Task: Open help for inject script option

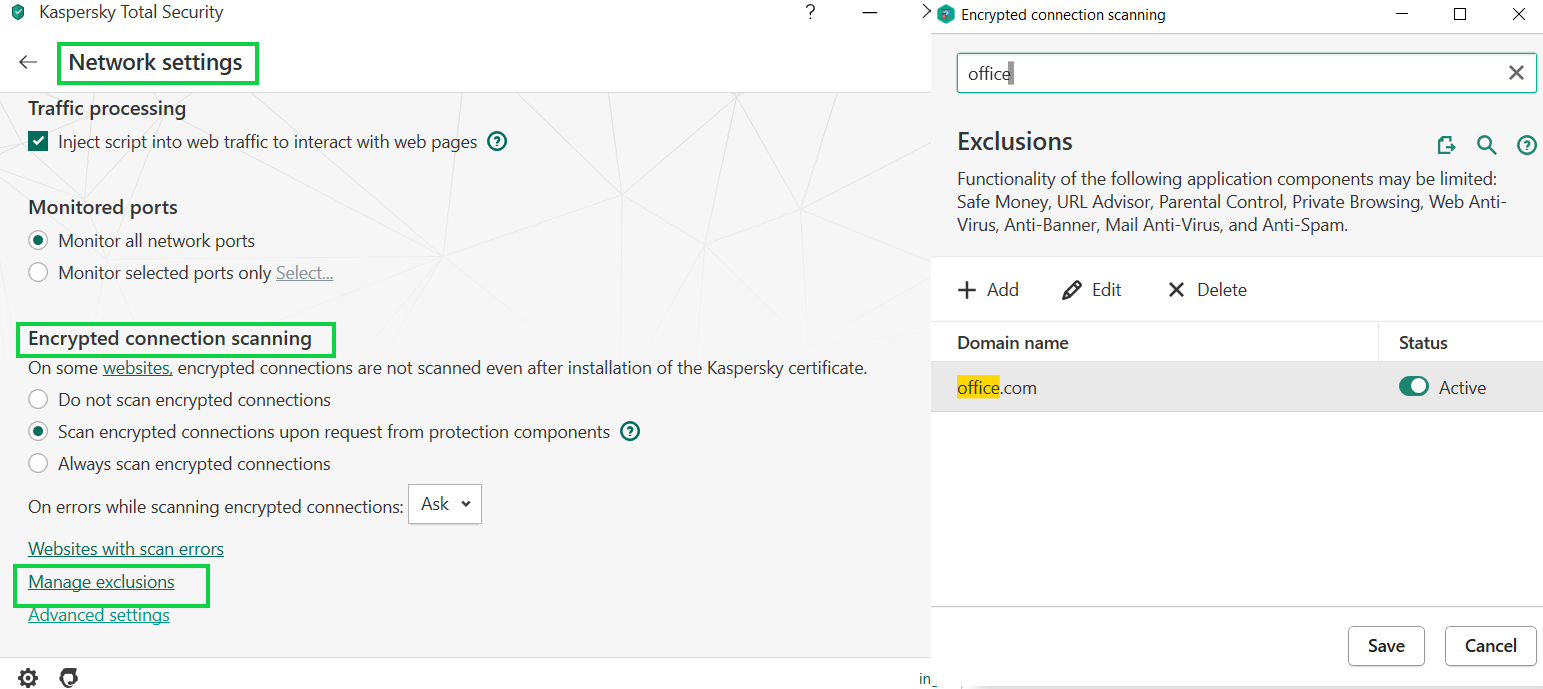Action: pyautogui.click(x=497, y=141)
